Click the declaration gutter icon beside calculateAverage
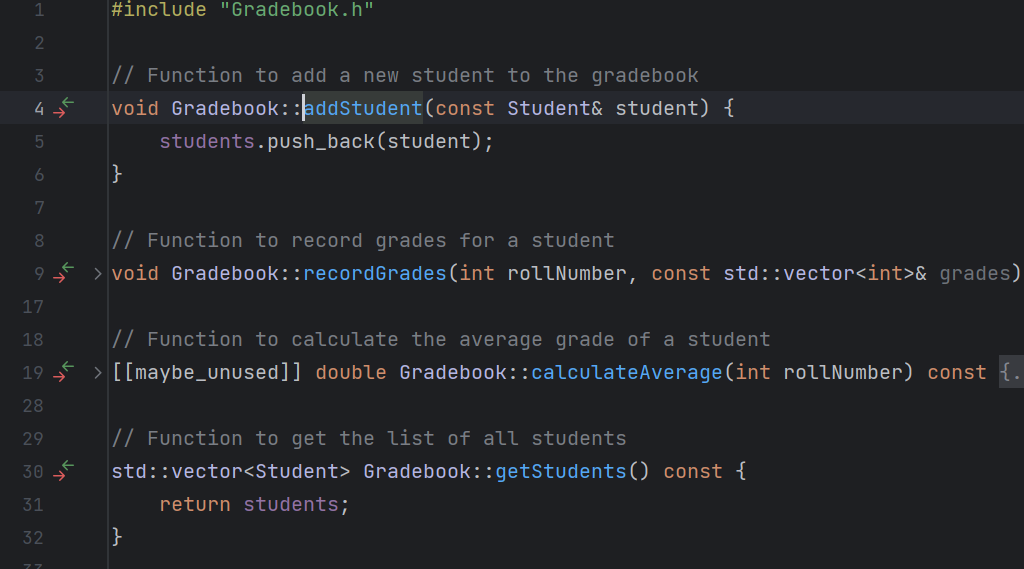The image size is (1024, 569). click(63, 372)
